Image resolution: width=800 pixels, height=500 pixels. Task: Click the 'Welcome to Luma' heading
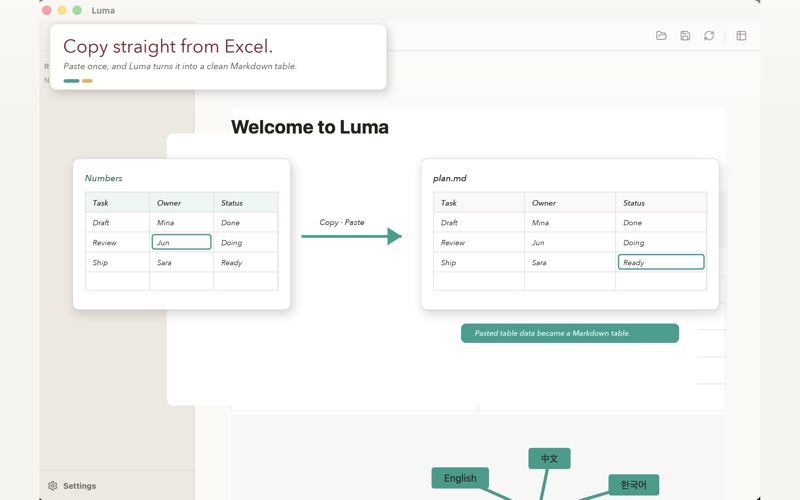coord(310,127)
